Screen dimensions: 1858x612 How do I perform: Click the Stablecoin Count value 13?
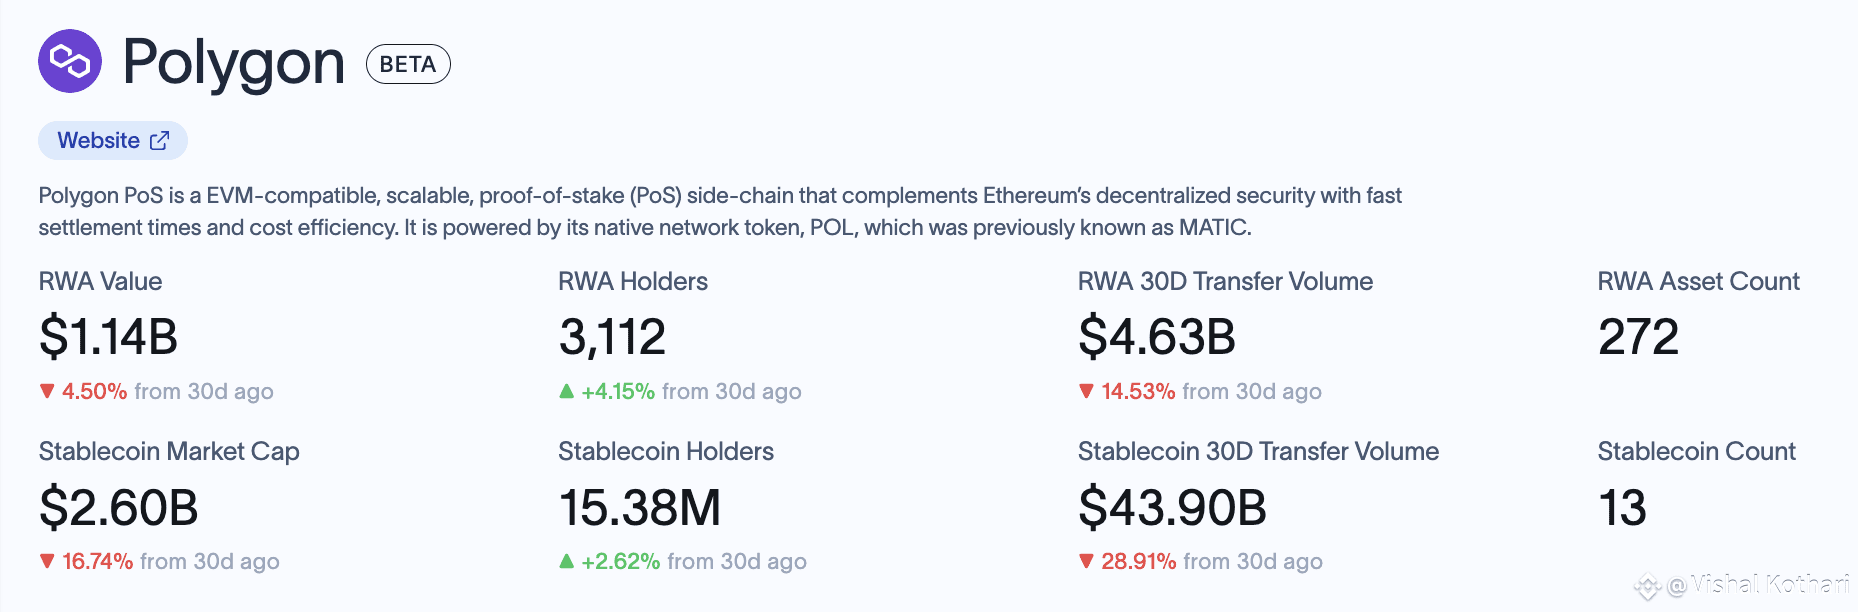pos(1622,508)
